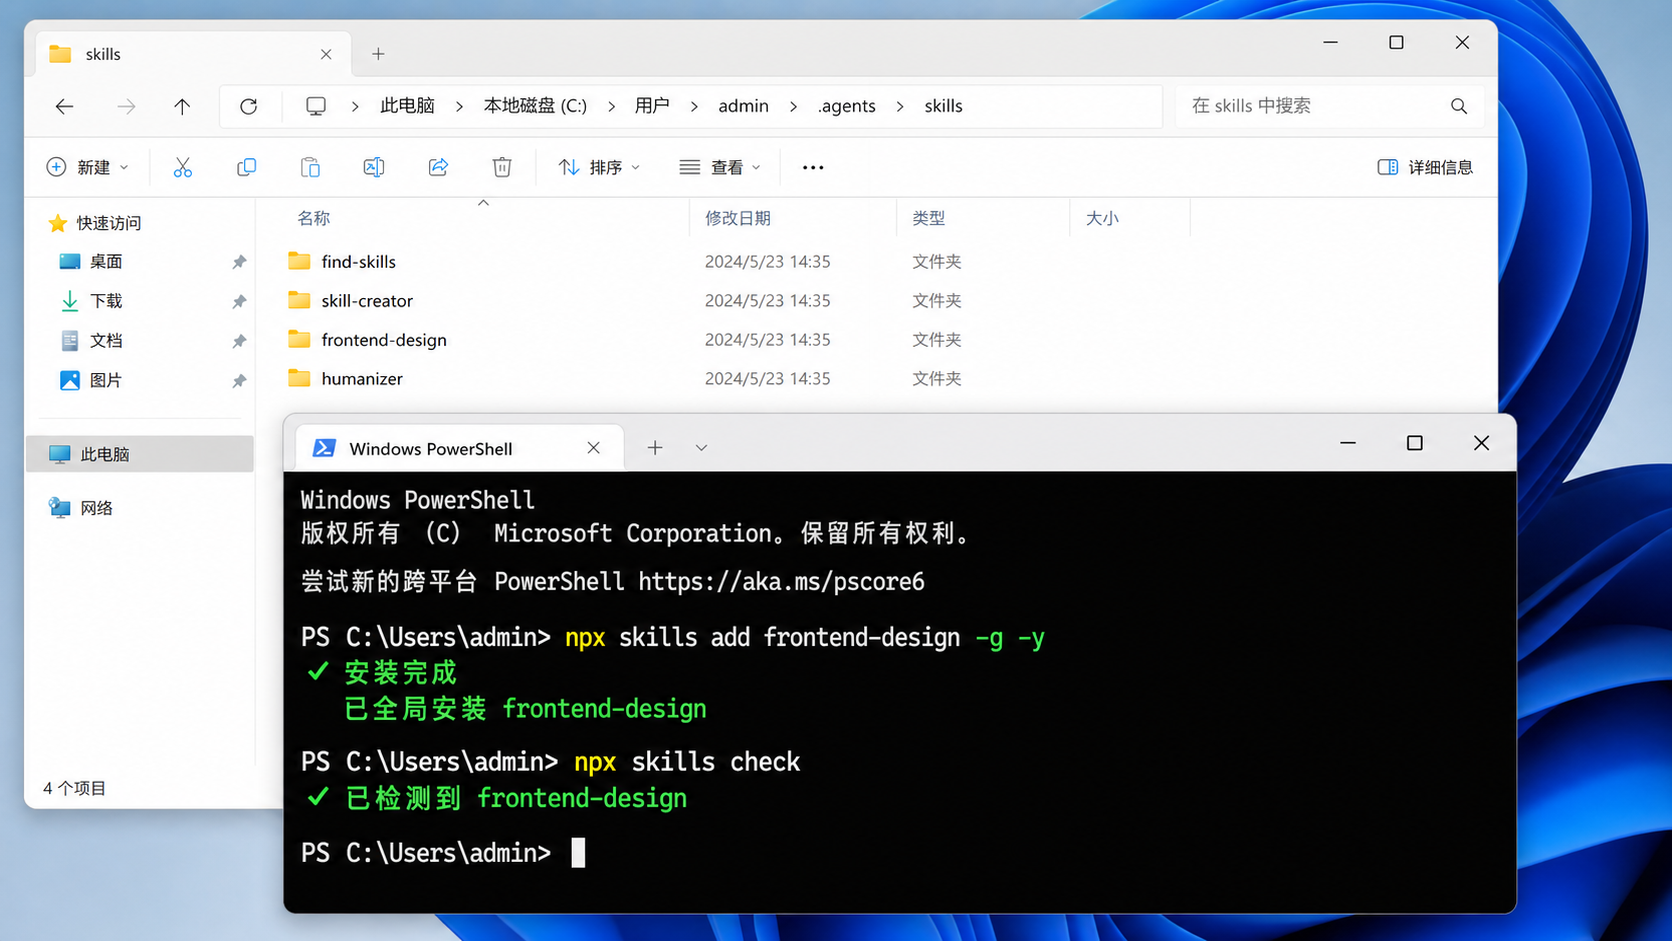Select 此电脑 in the sidebar
This screenshot has height=941, width=1672.
140,454
